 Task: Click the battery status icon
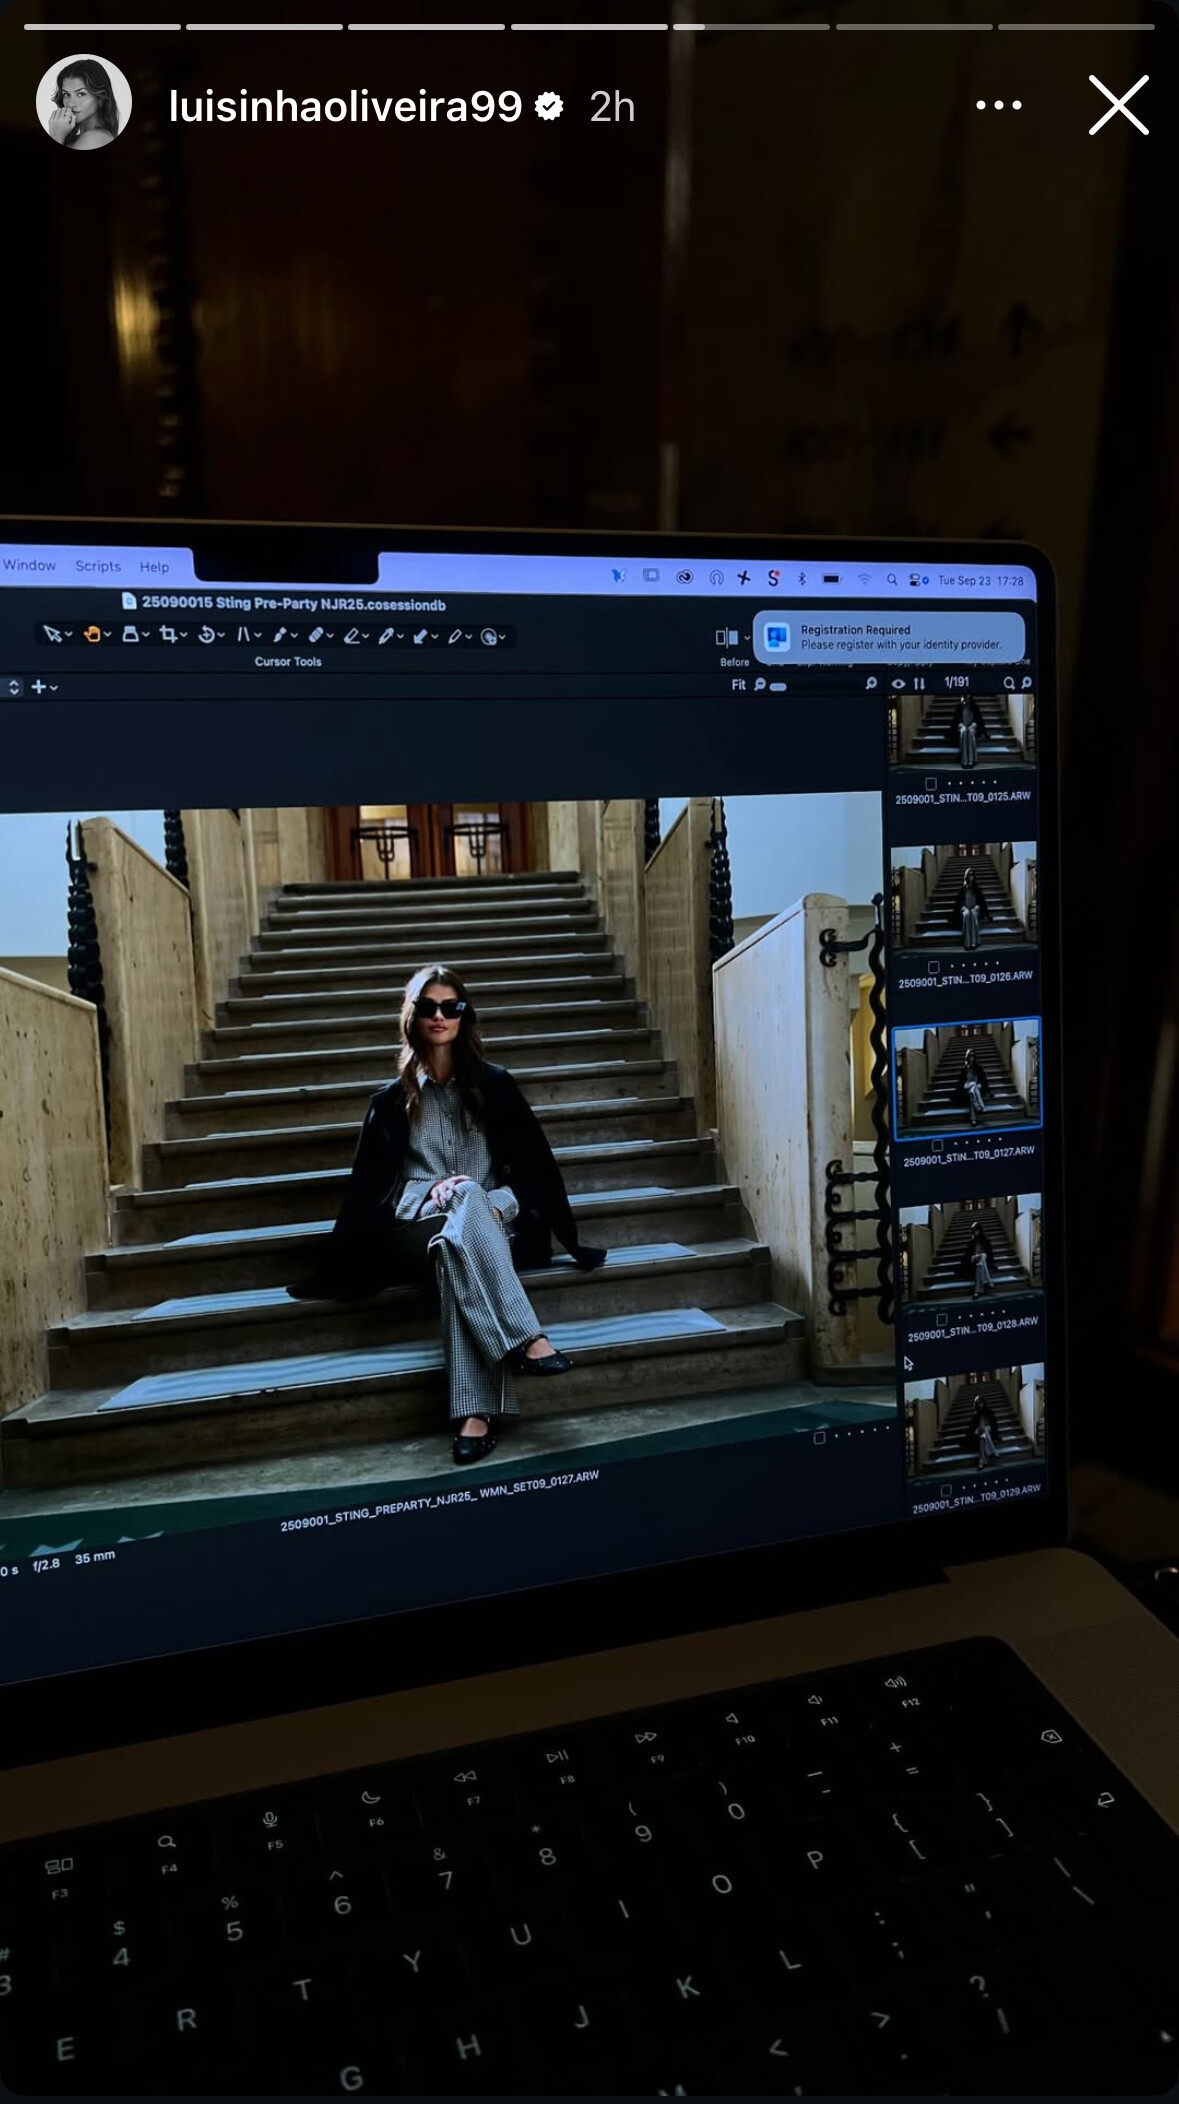pos(831,578)
